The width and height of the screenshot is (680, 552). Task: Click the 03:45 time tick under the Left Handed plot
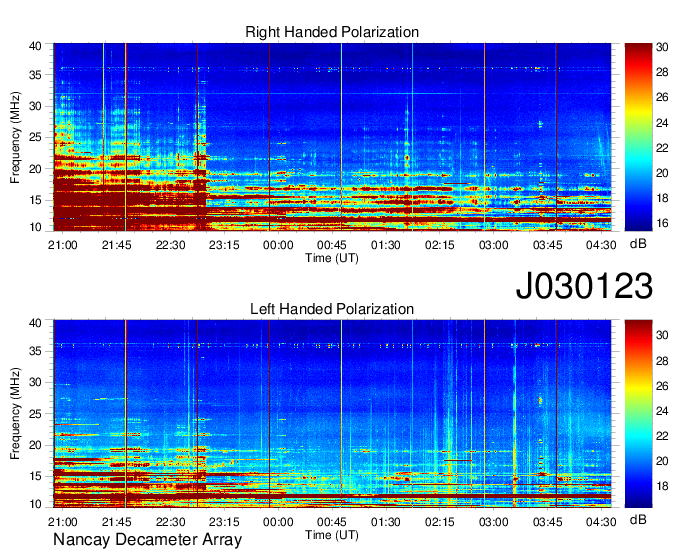click(547, 522)
